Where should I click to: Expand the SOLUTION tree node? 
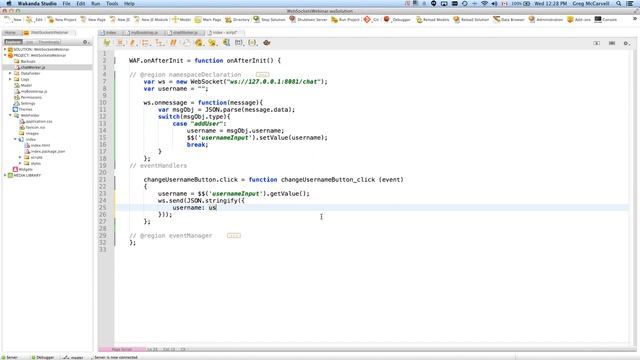pyautogui.click(x=5, y=49)
